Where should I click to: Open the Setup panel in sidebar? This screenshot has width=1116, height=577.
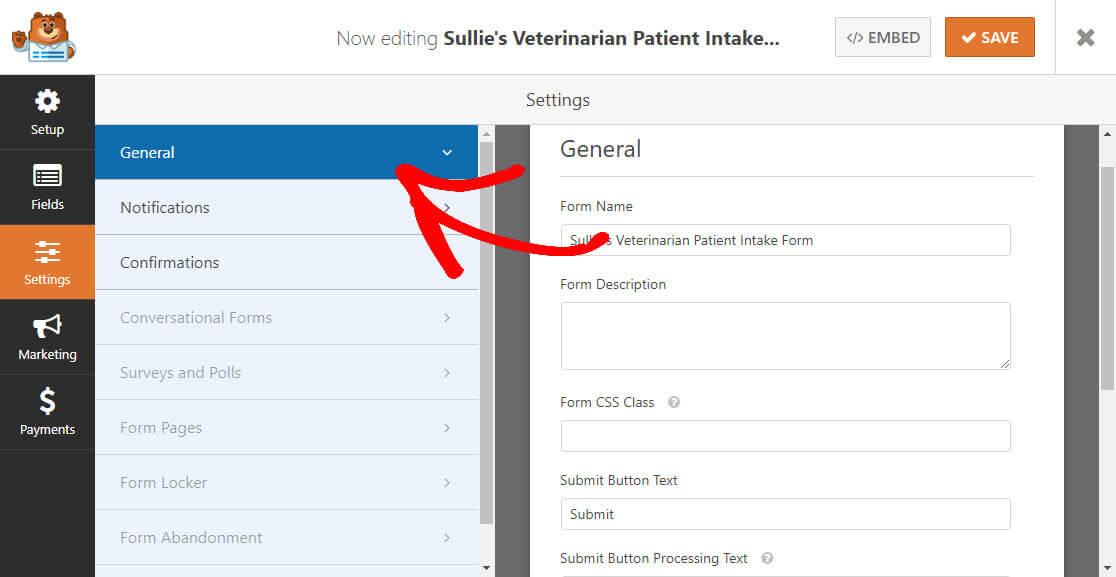(x=47, y=111)
